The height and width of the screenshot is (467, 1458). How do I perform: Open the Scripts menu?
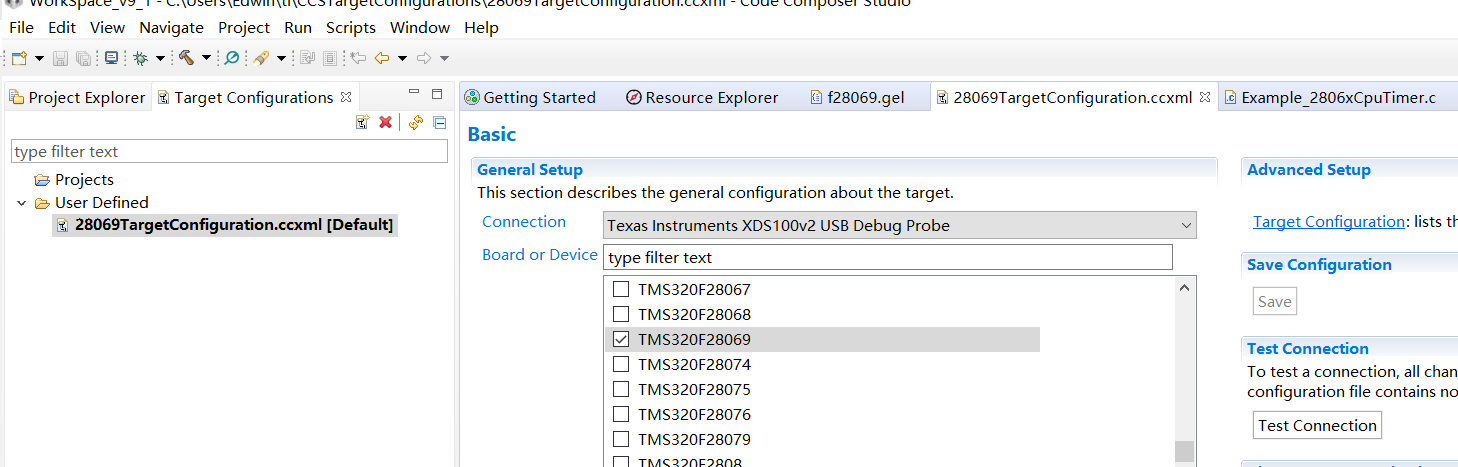tap(350, 28)
